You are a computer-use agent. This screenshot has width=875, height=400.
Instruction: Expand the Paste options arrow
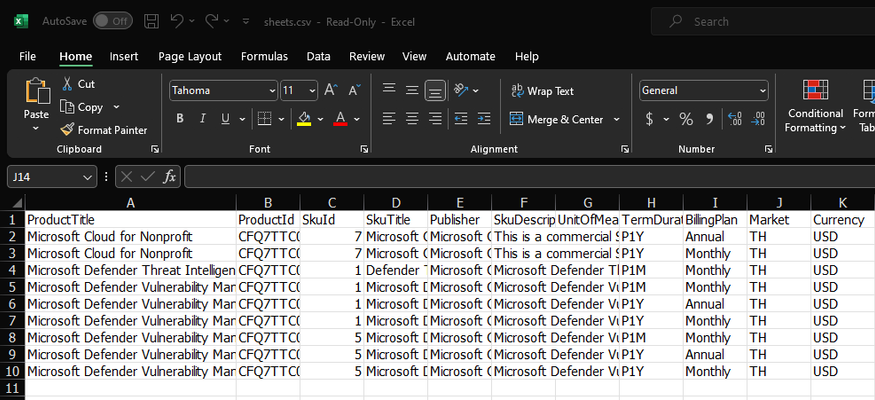point(36,129)
